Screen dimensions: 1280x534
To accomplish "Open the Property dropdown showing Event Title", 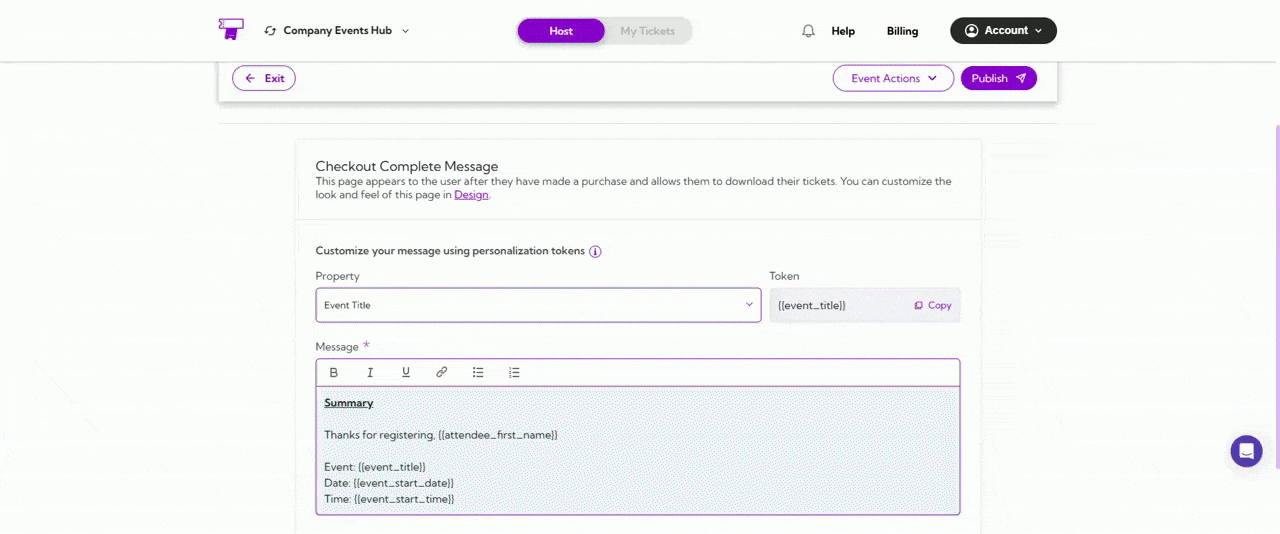I will coord(538,305).
